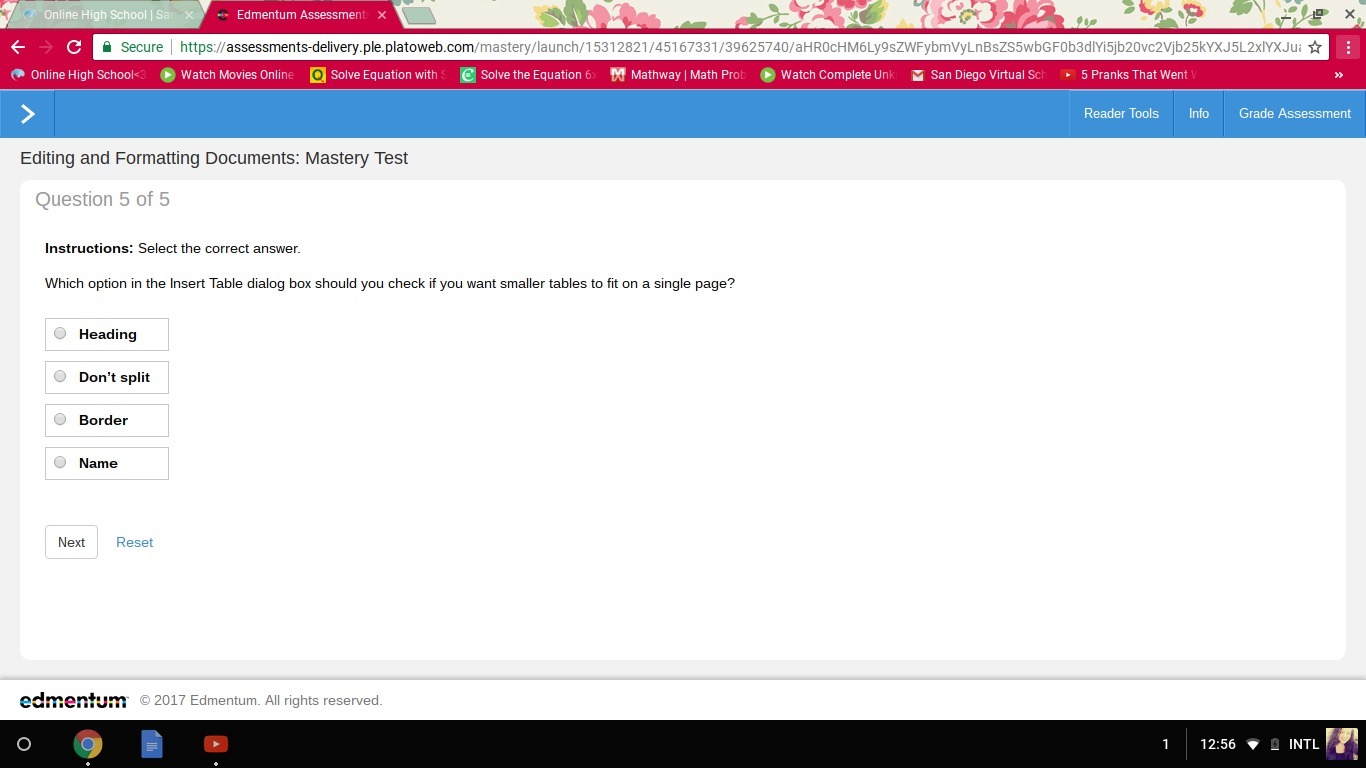
Task: Click the Edmentum logo in the footer
Action: [x=74, y=700]
